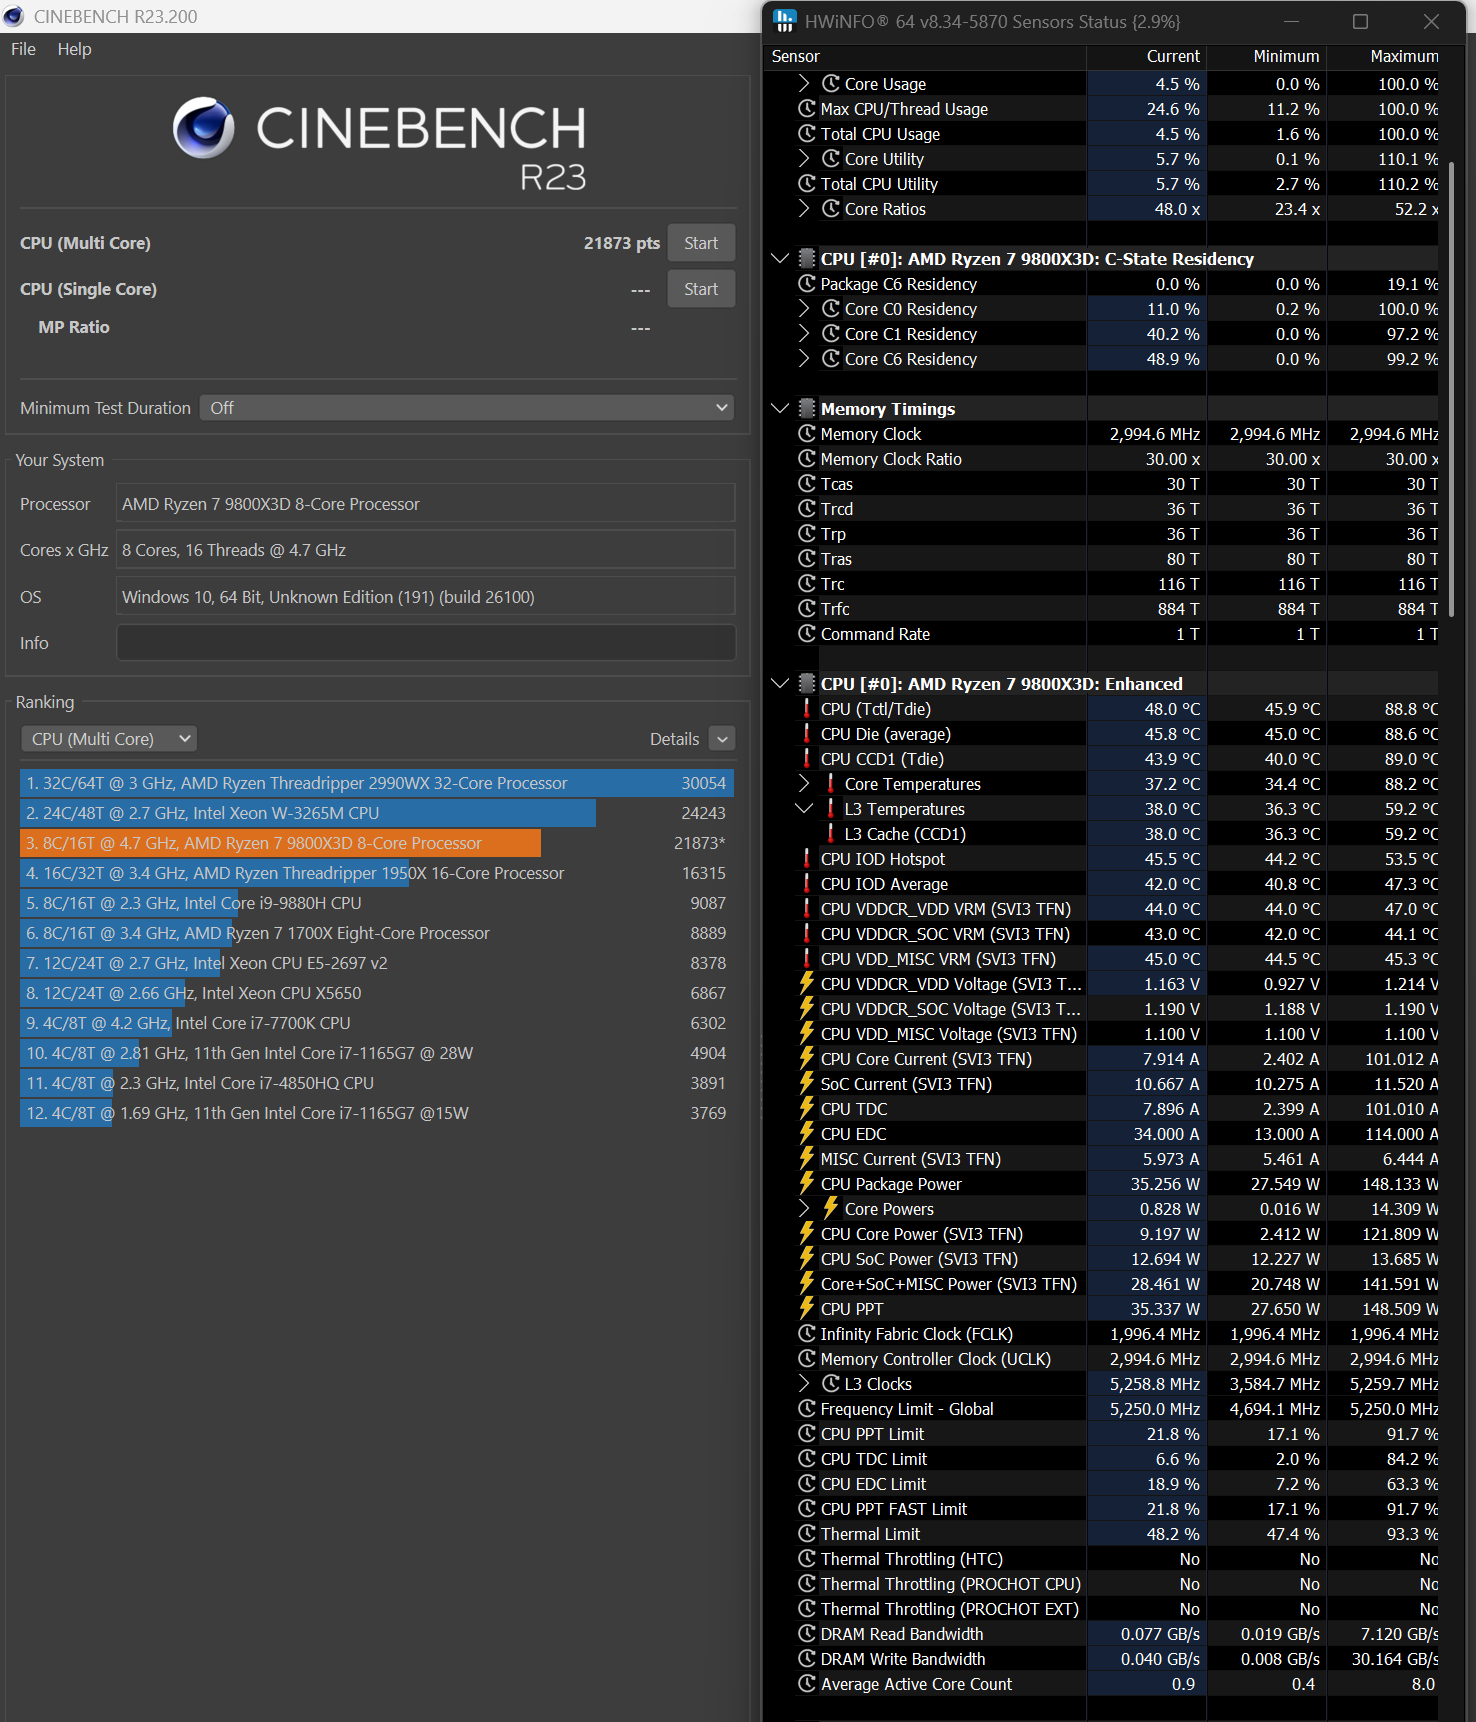Click the lightning icon beside CPU PPT
This screenshot has height=1722, width=1476.
click(x=807, y=1309)
